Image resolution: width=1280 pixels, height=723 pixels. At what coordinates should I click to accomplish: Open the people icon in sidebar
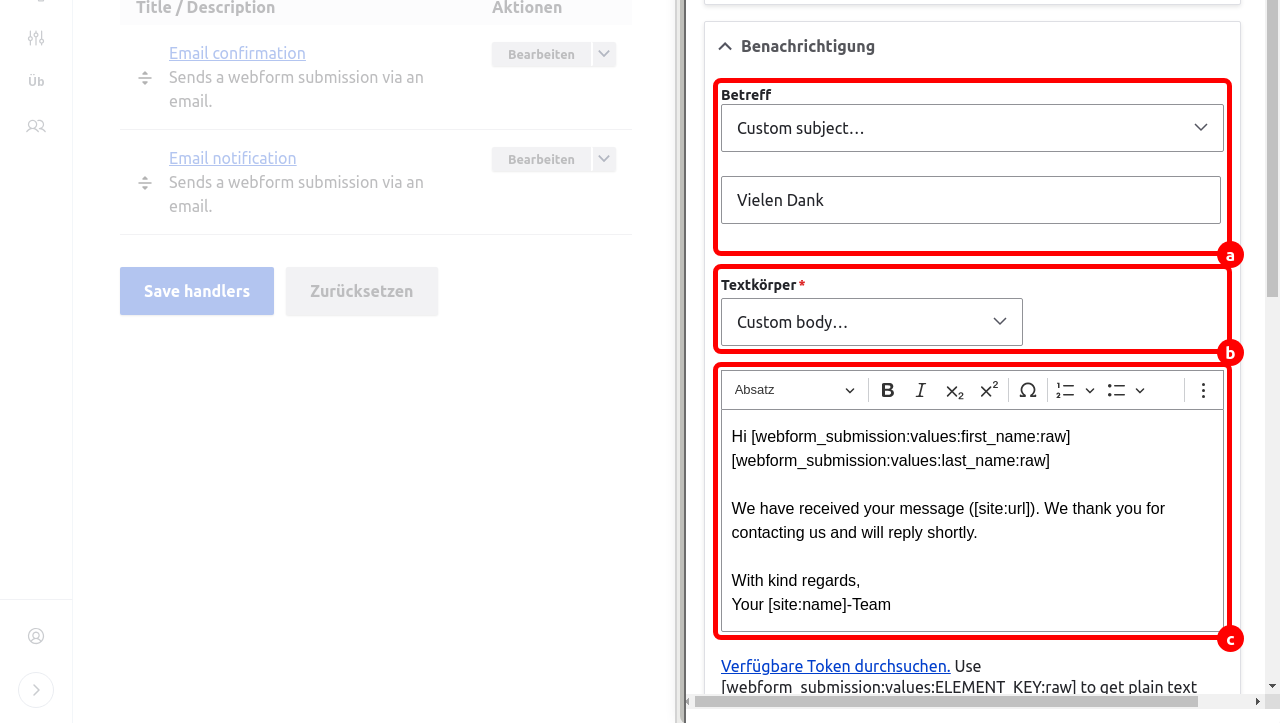tap(36, 126)
